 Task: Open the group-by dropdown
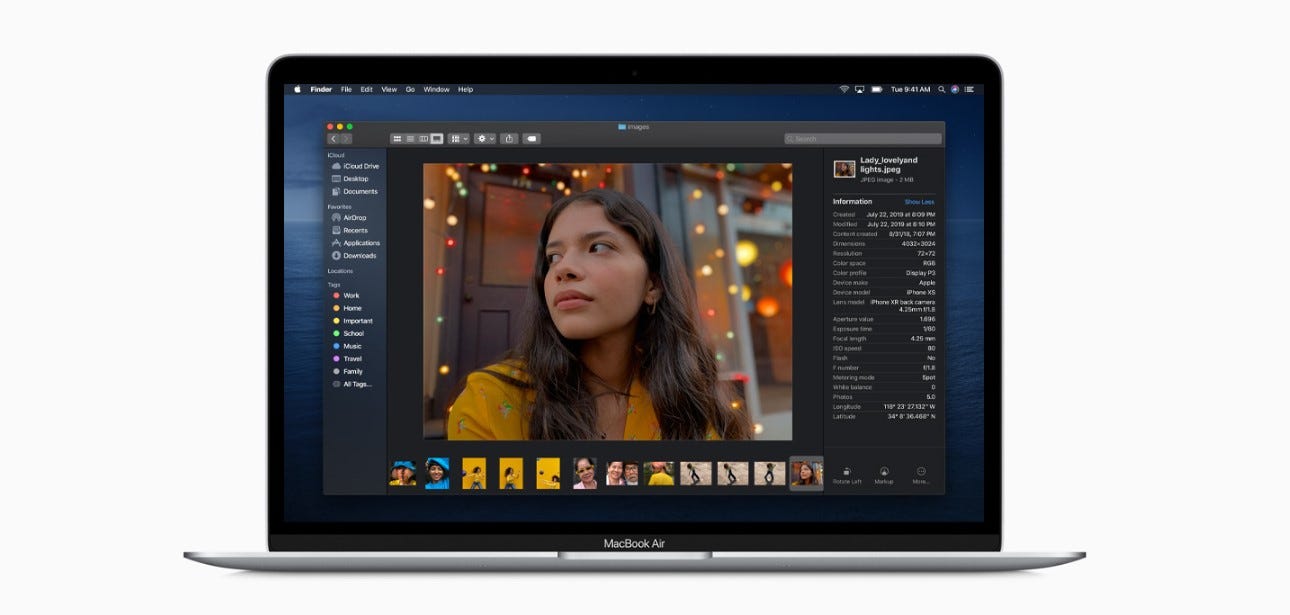[x=458, y=139]
